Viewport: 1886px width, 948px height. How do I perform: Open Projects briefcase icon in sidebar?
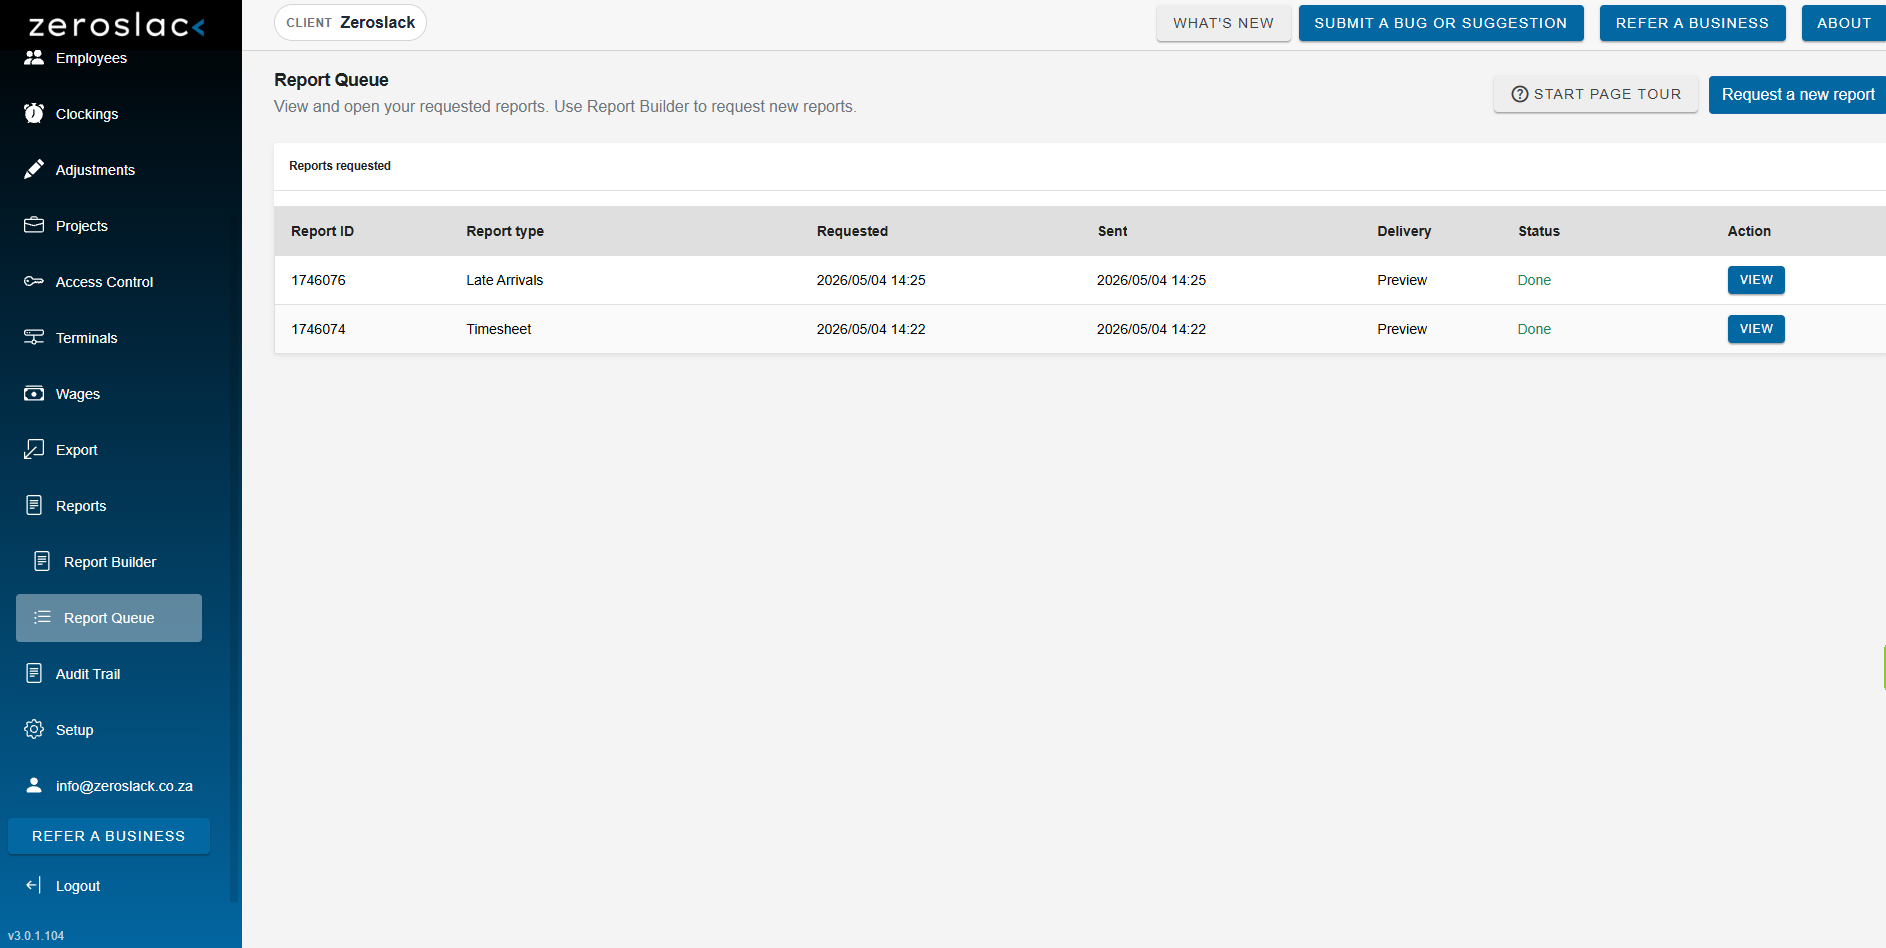click(x=34, y=225)
